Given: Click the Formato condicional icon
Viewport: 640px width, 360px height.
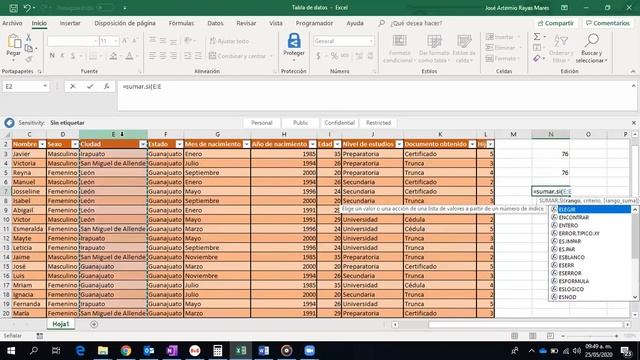Looking at the screenshot, I should coord(399,41).
